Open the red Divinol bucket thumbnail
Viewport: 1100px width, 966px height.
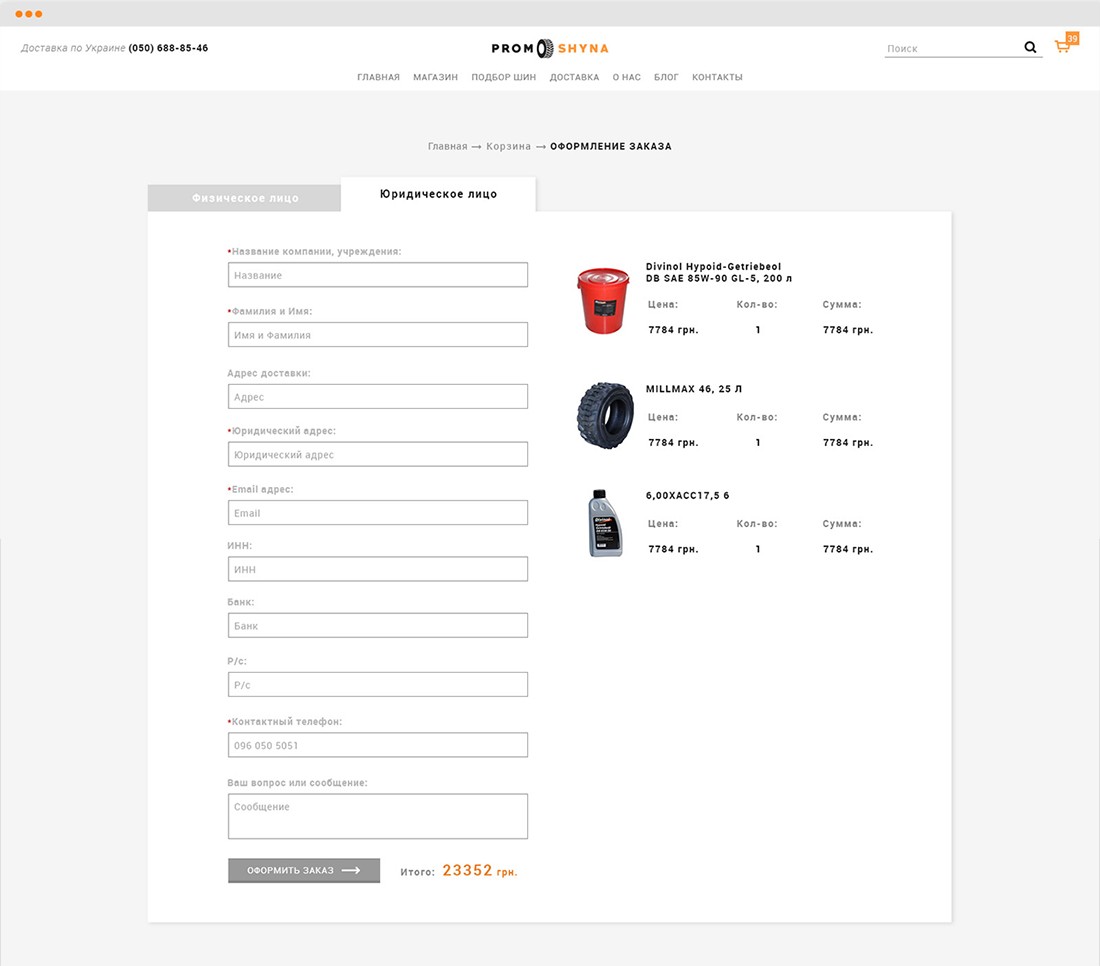point(603,300)
